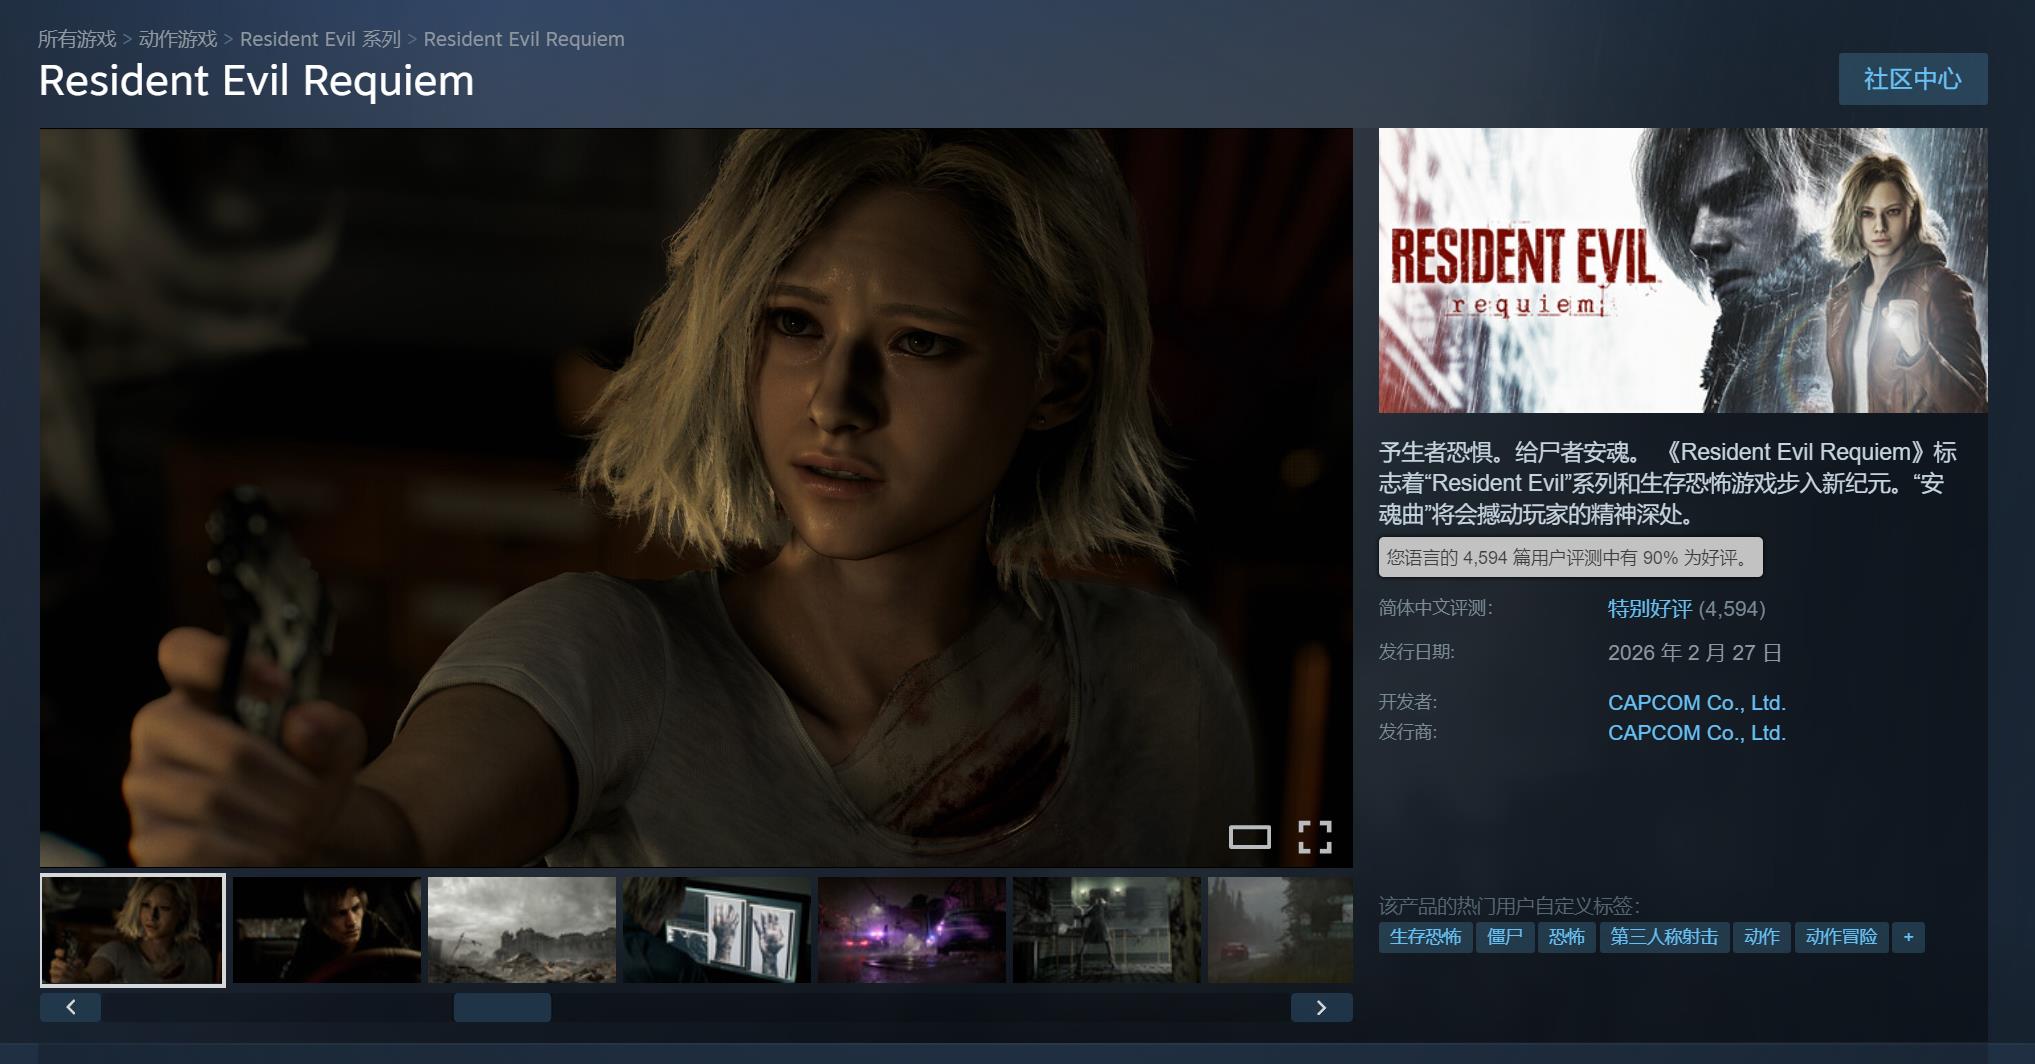2035x1064 pixels.
Task: Click the 所有游戏 breadcrumb link
Action: 77,39
